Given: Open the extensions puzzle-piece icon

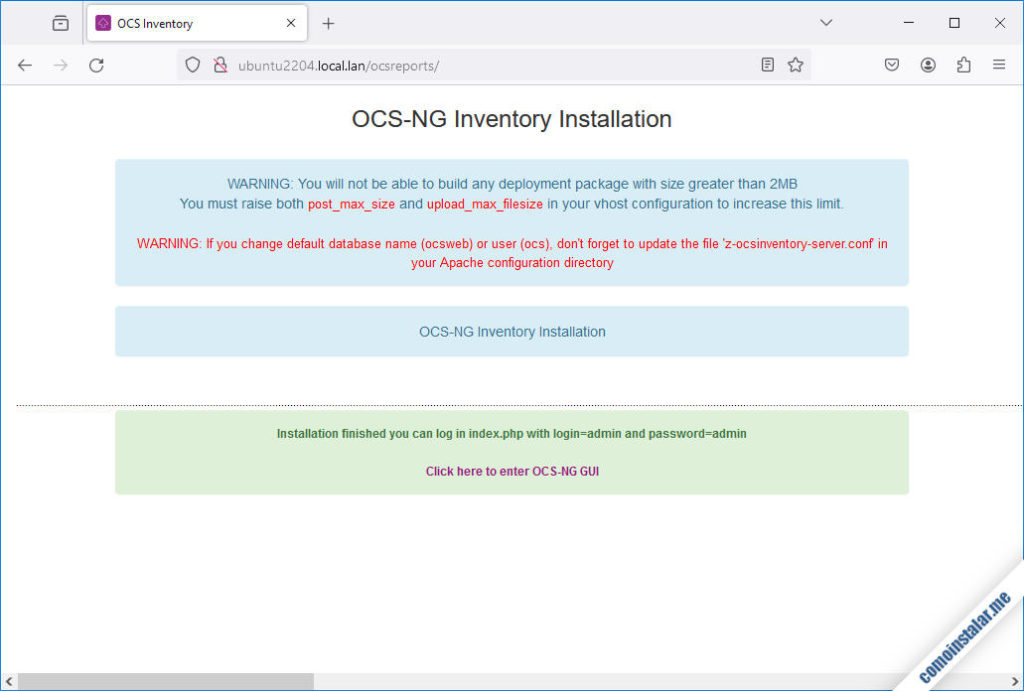Looking at the screenshot, I should click(x=963, y=64).
